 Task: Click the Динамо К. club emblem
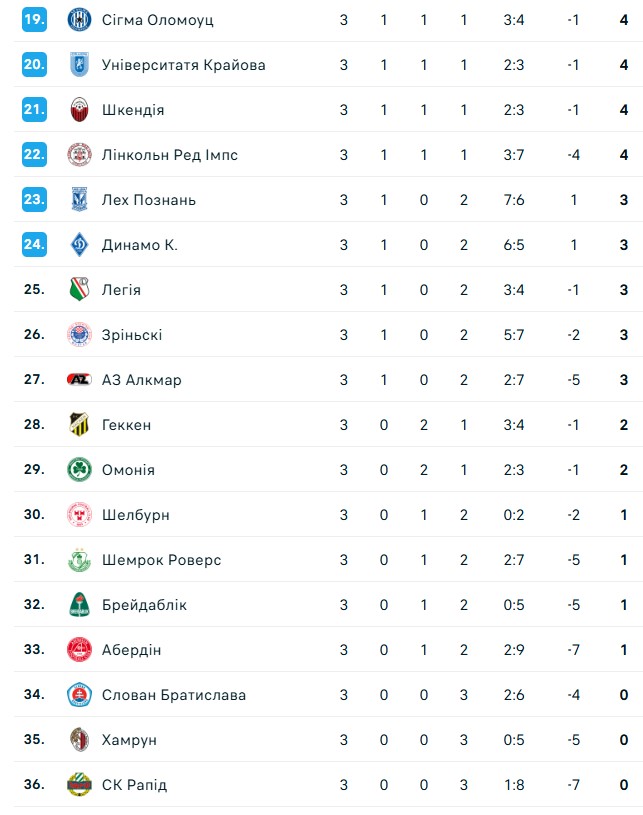(x=79, y=245)
